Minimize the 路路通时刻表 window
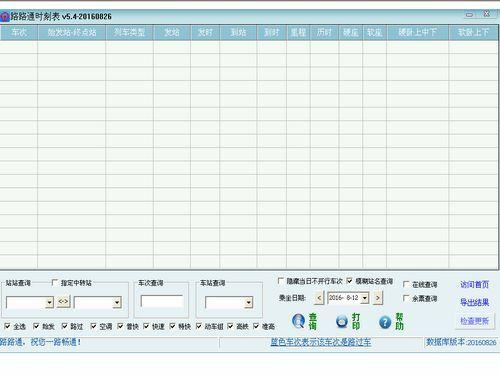This screenshot has height=375, width=500. click(x=469, y=15)
